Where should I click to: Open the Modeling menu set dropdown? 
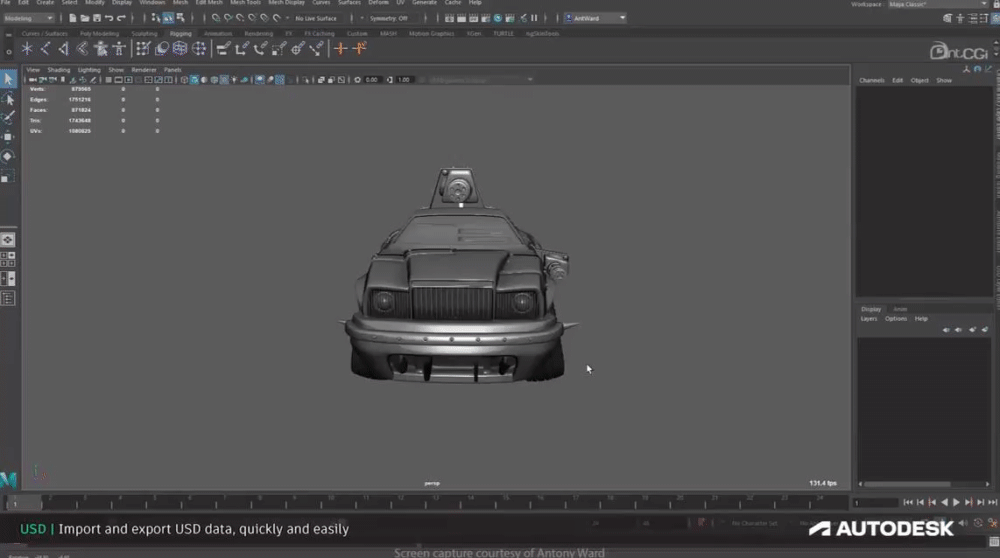point(28,18)
